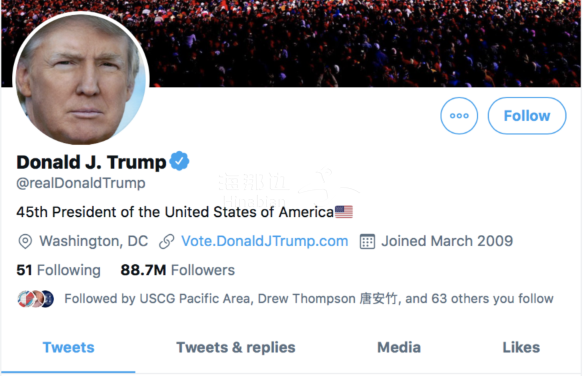Click the Donald J. Trump display name
Screen dimensions: 583x376
coord(91,162)
